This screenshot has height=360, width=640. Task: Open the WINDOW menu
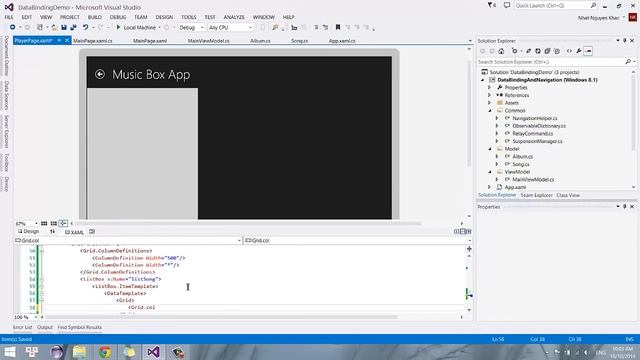264,17
